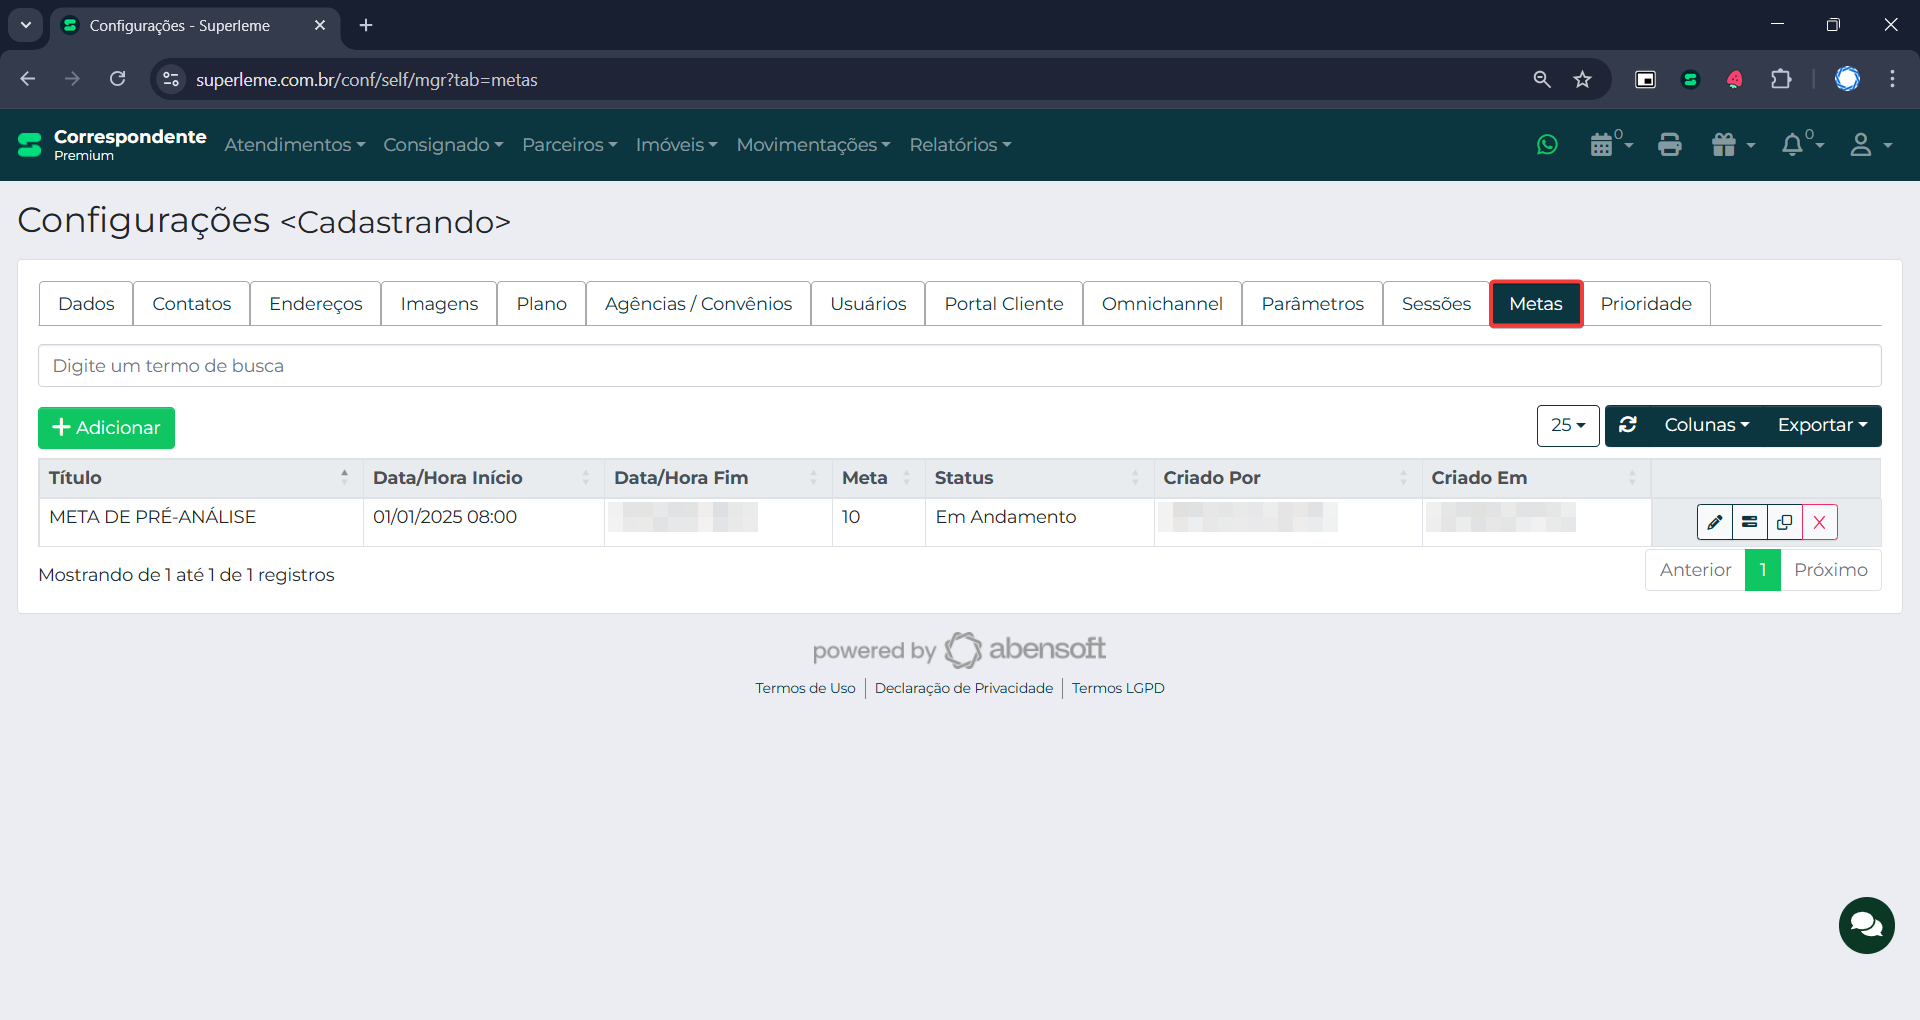Open the notifications bell icon

[x=1792, y=145]
